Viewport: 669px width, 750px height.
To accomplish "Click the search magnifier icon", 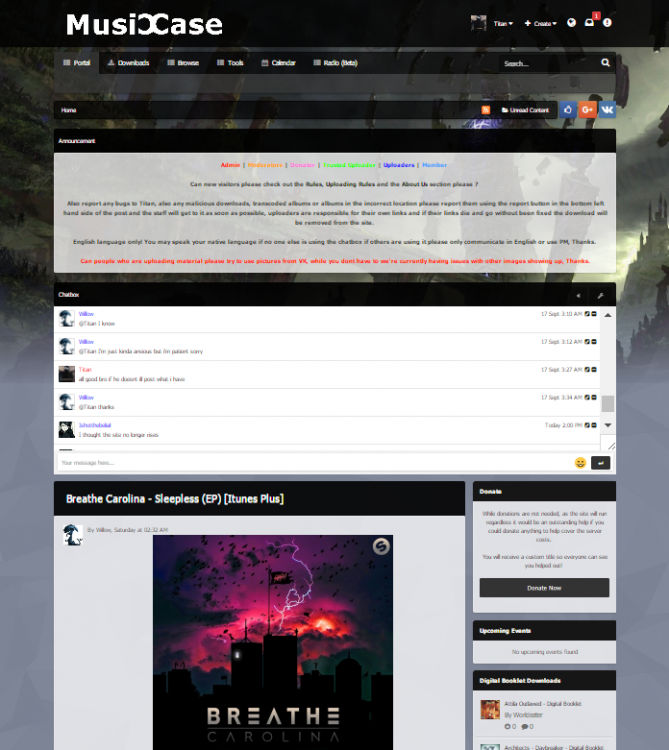I will click(605, 63).
